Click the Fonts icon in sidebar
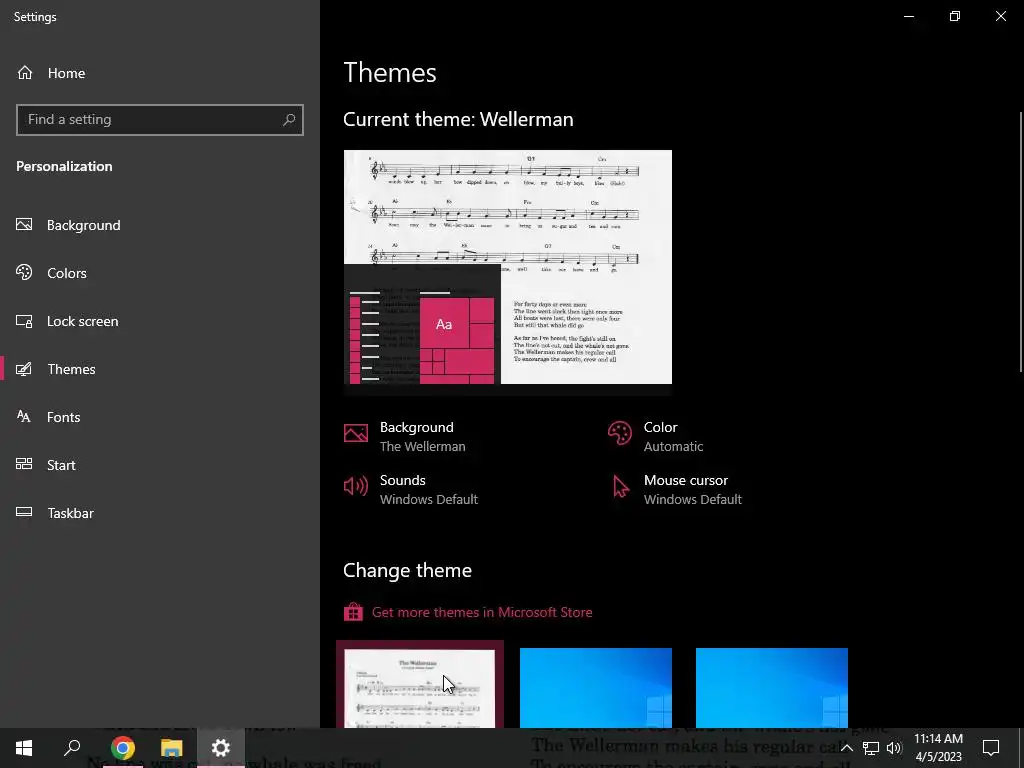This screenshot has height=768, width=1024. (24, 417)
